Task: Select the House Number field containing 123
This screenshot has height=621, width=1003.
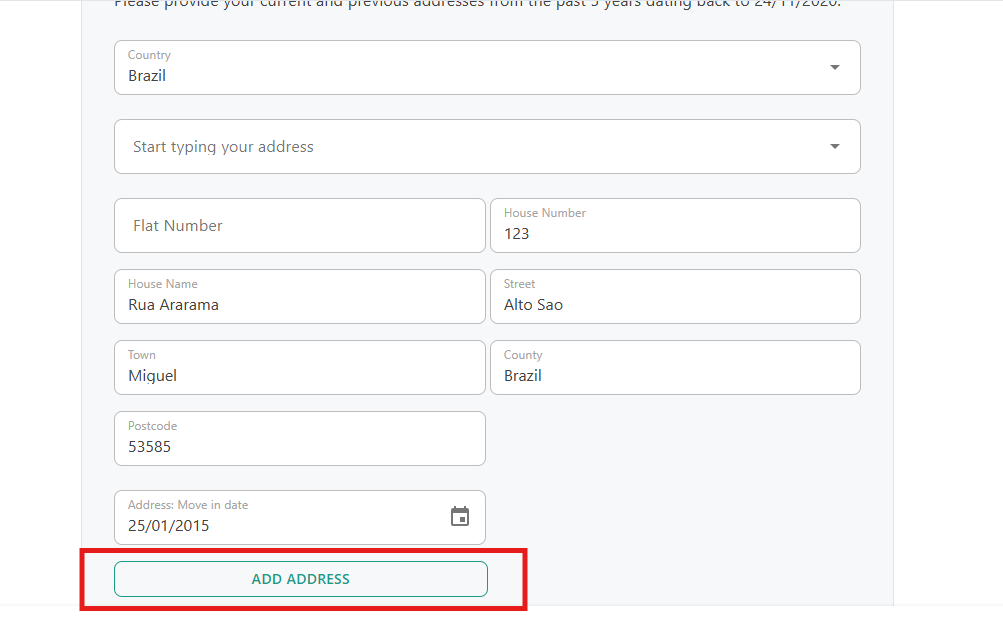Action: pos(674,234)
